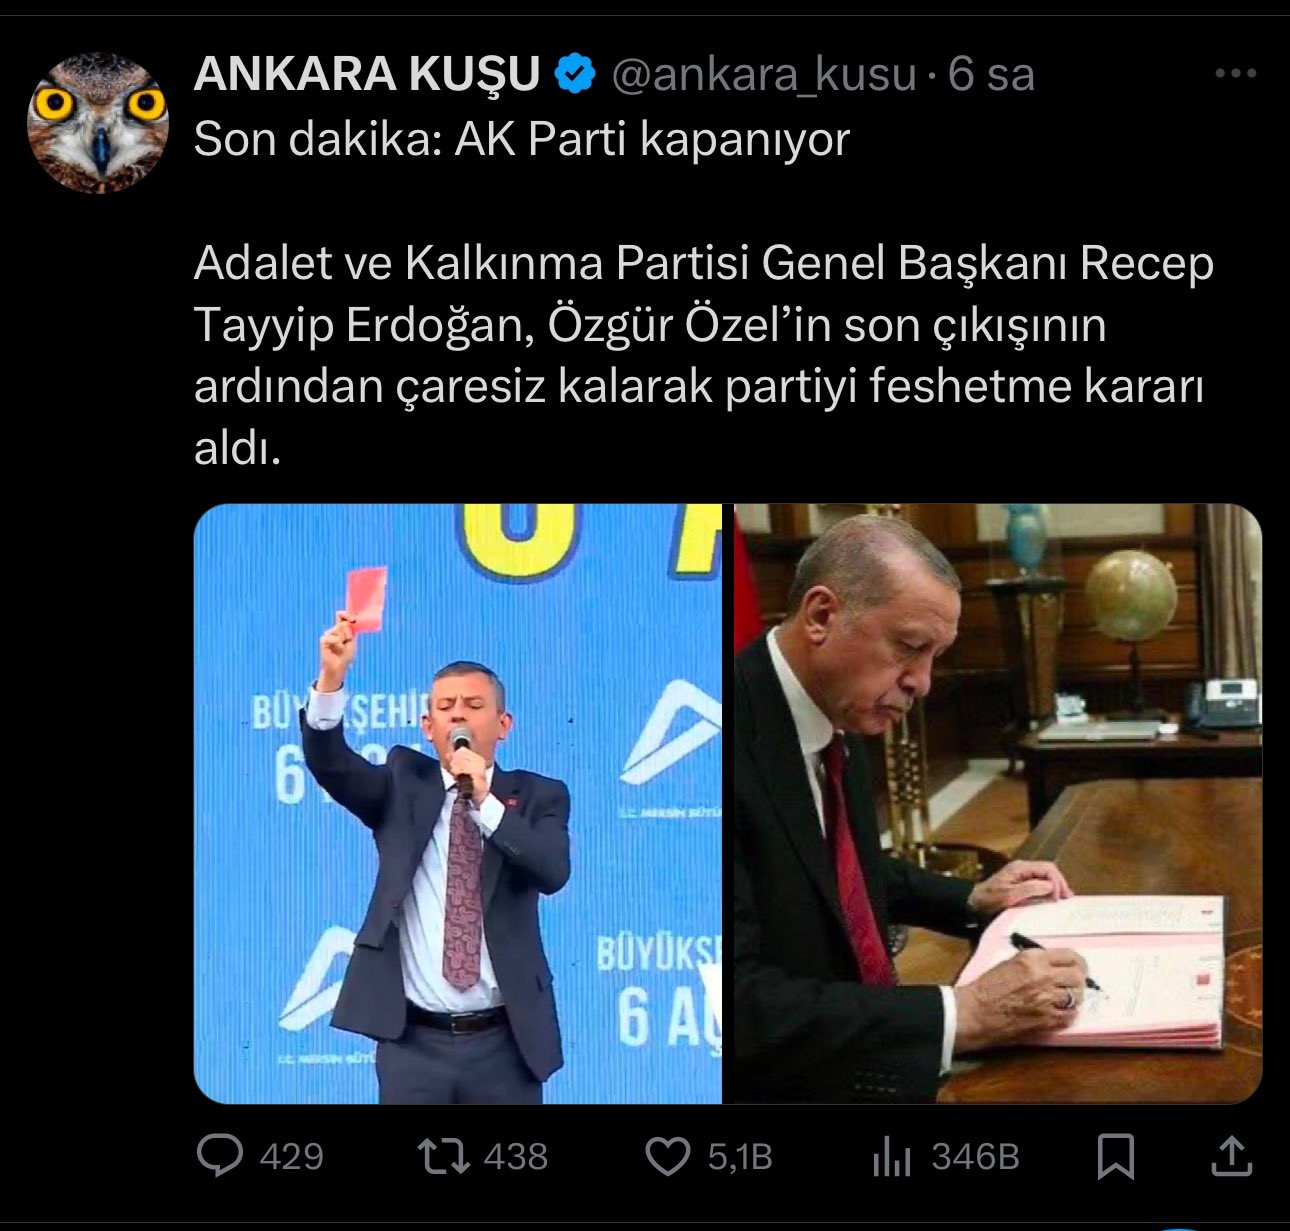Click the 6 sa timestamp

tap(991, 74)
